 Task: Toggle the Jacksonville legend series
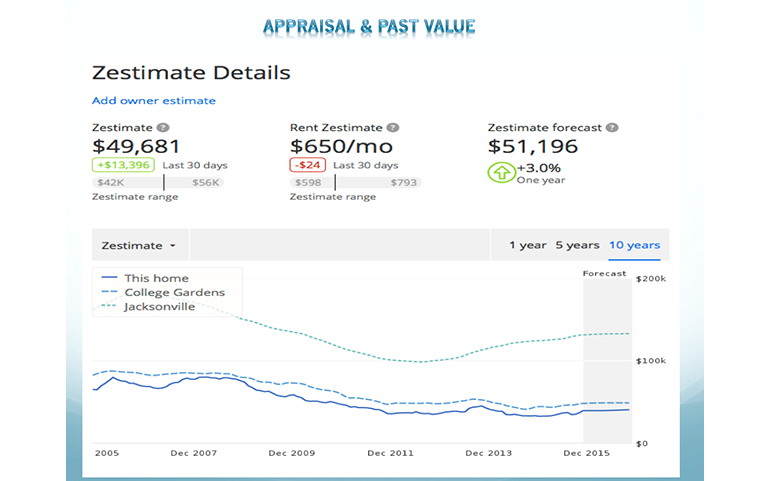159,307
